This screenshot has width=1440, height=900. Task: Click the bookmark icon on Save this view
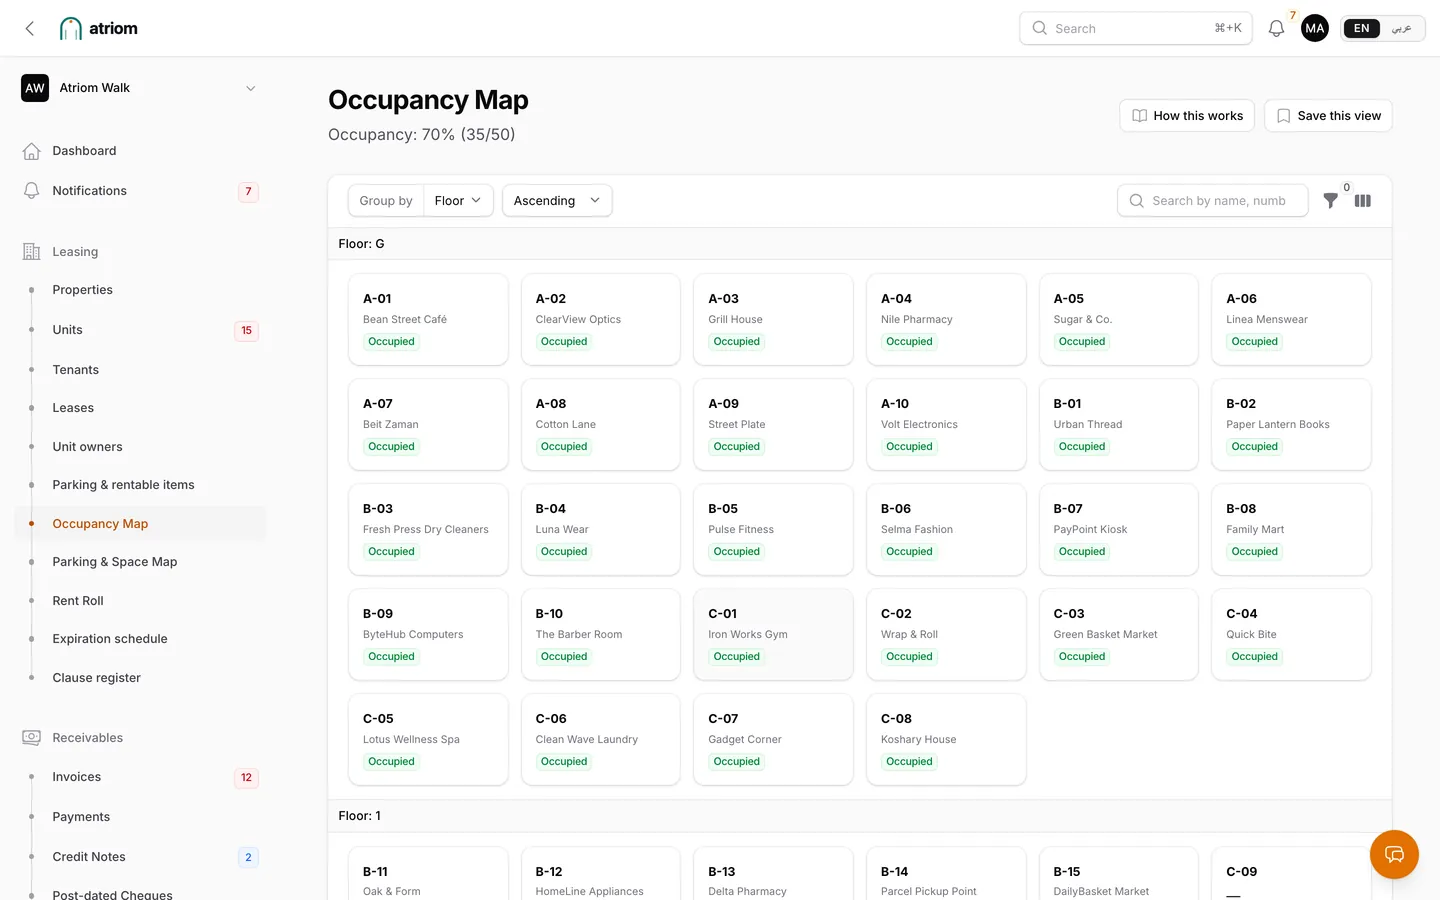pyautogui.click(x=1283, y=116)
